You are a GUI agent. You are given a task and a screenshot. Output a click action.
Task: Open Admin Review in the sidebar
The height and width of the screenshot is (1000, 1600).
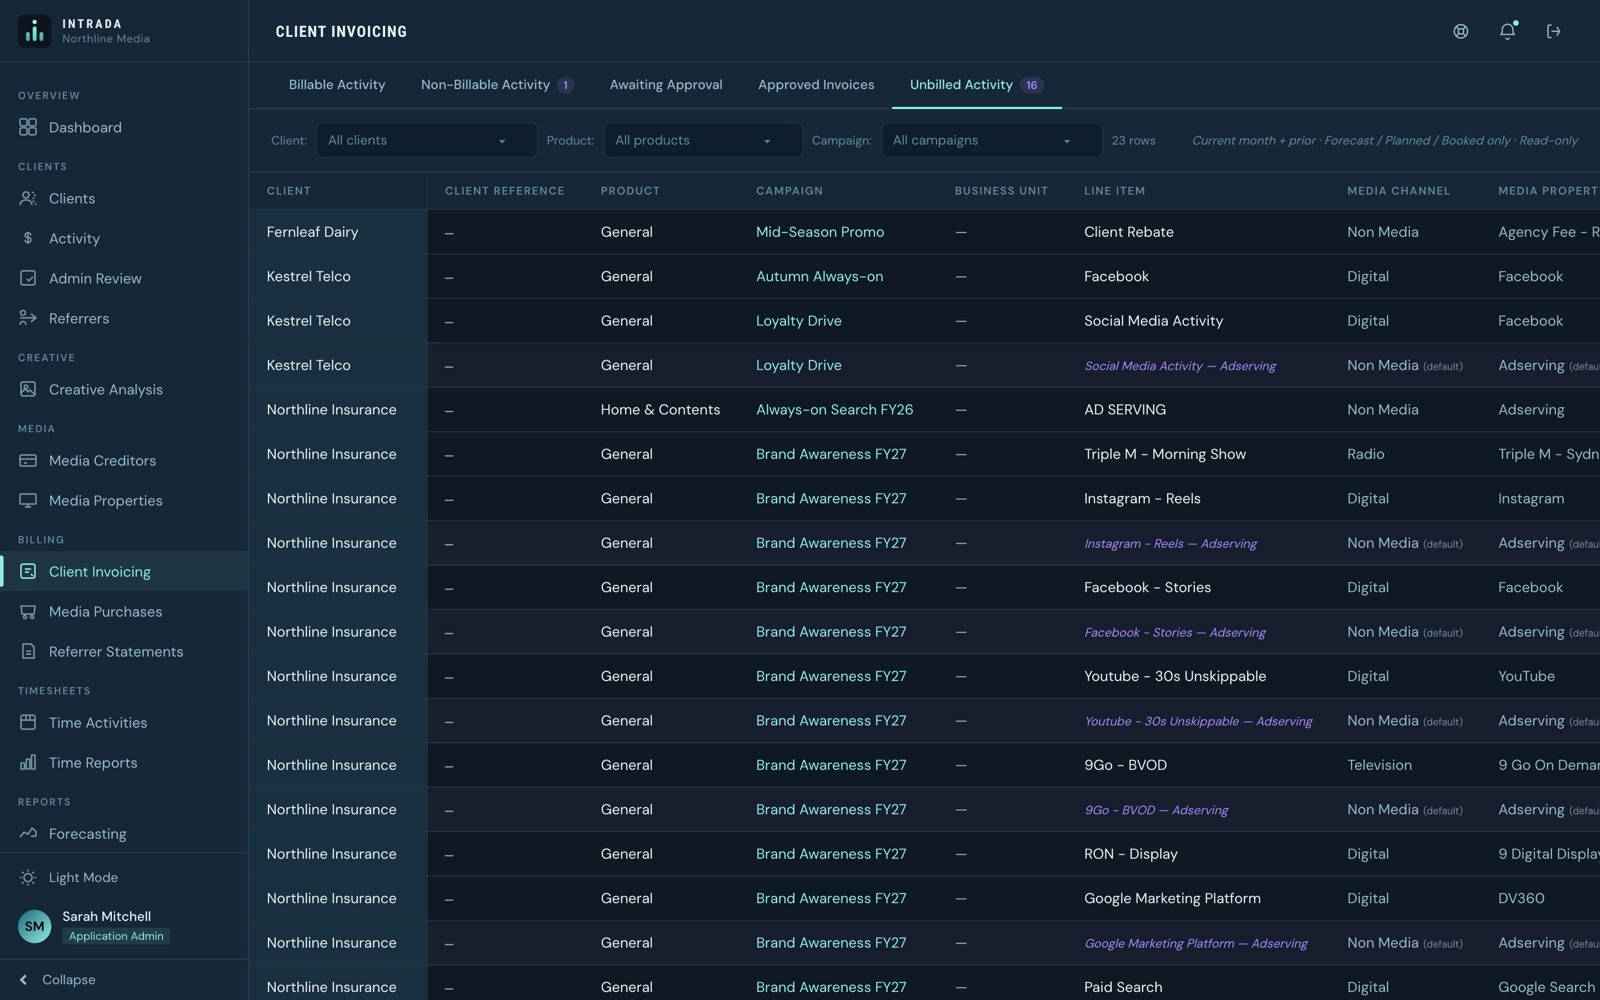point(124,278)
